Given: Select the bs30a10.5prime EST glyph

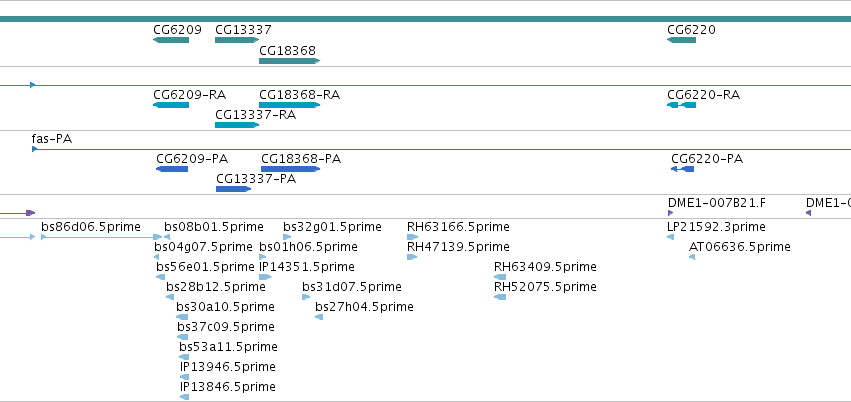Looking at the screenshot, I should [x=182, y=317].
